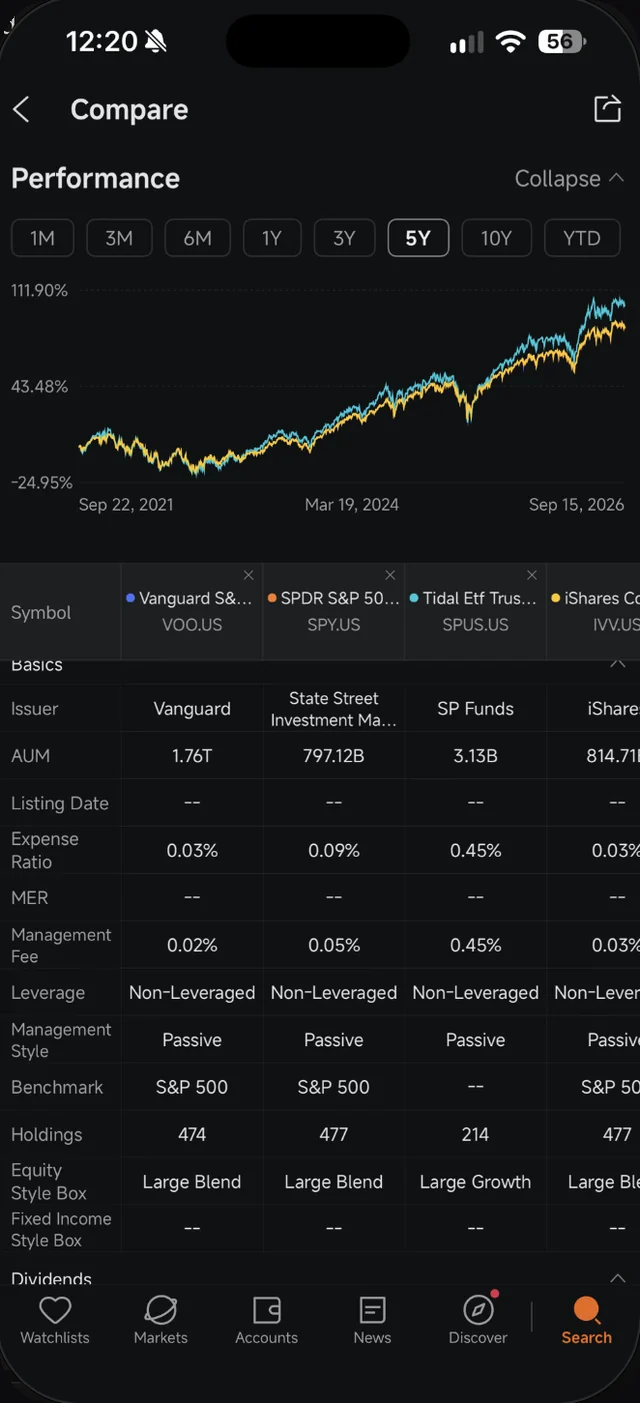
Task: Select the YTD time range
Action: click(582, 238)
